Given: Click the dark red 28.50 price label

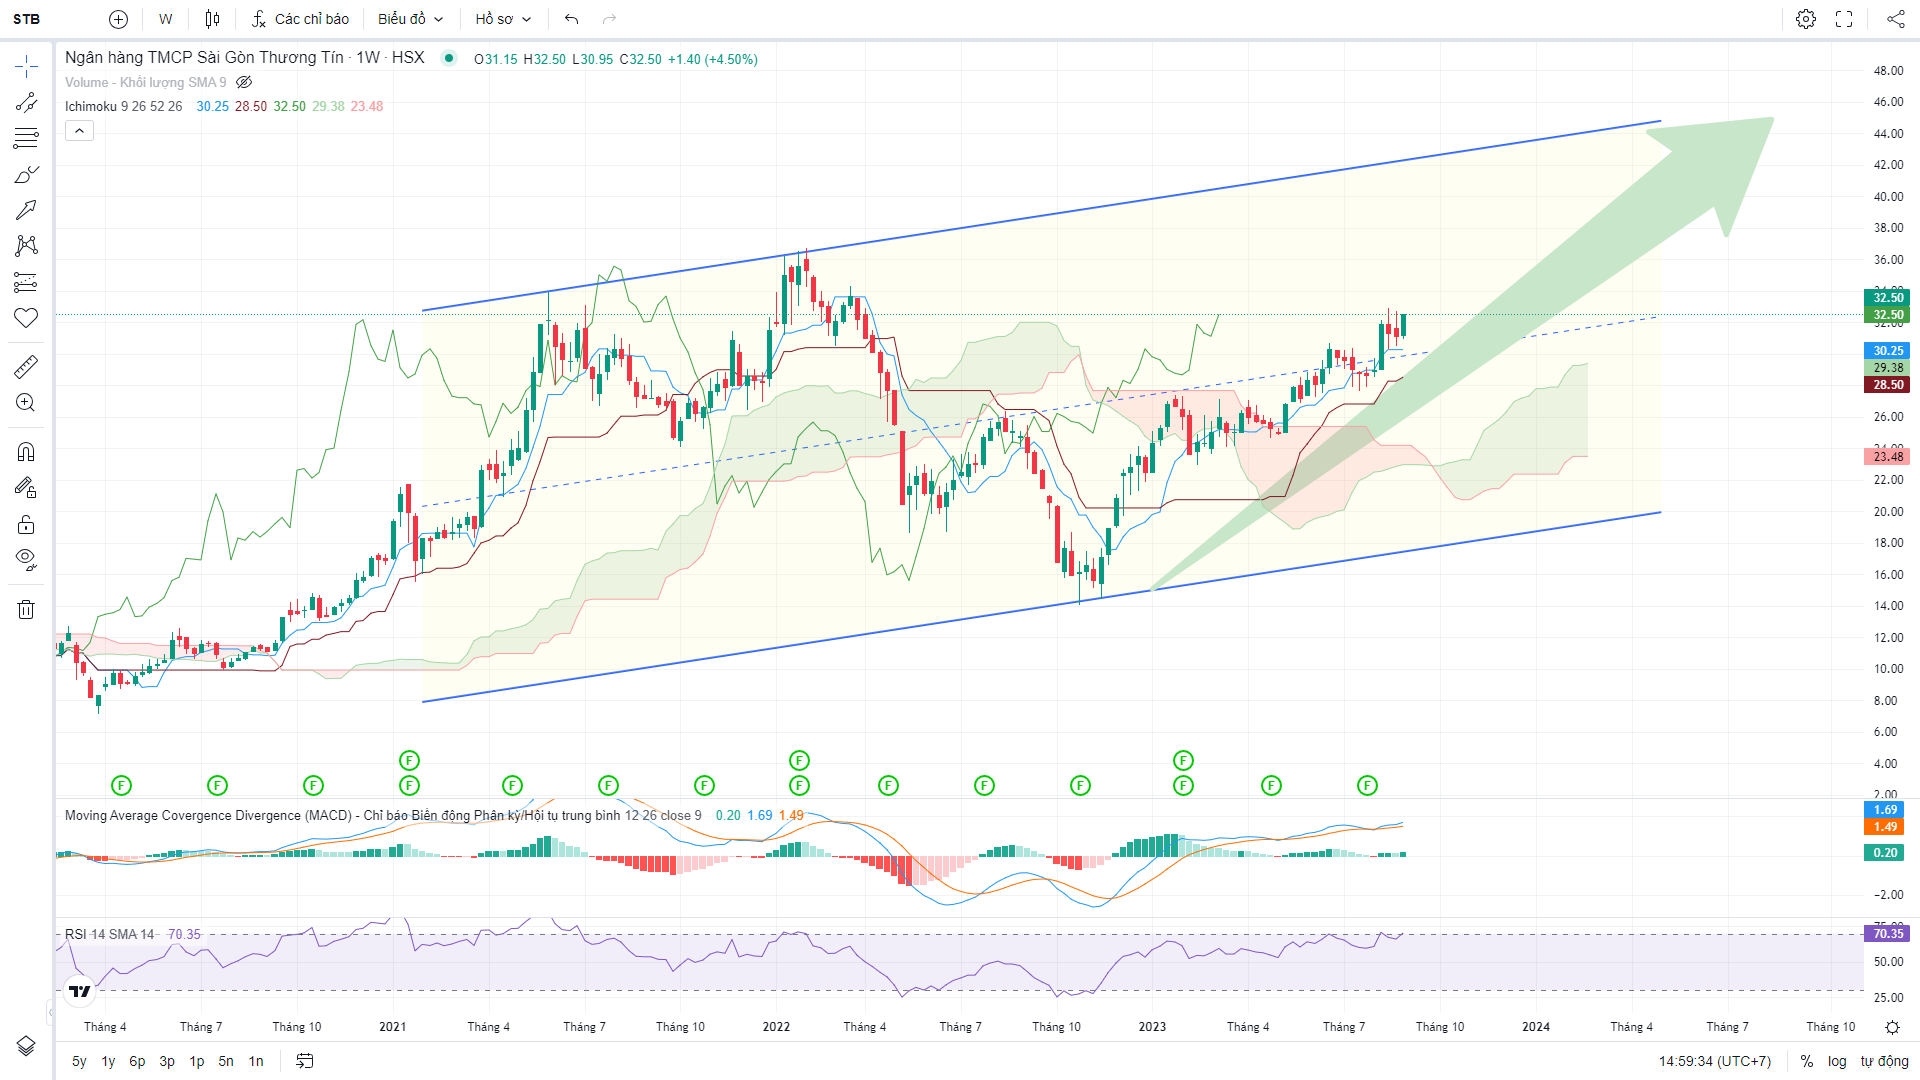Looking at the screenshot, I should coord(1888,384).
